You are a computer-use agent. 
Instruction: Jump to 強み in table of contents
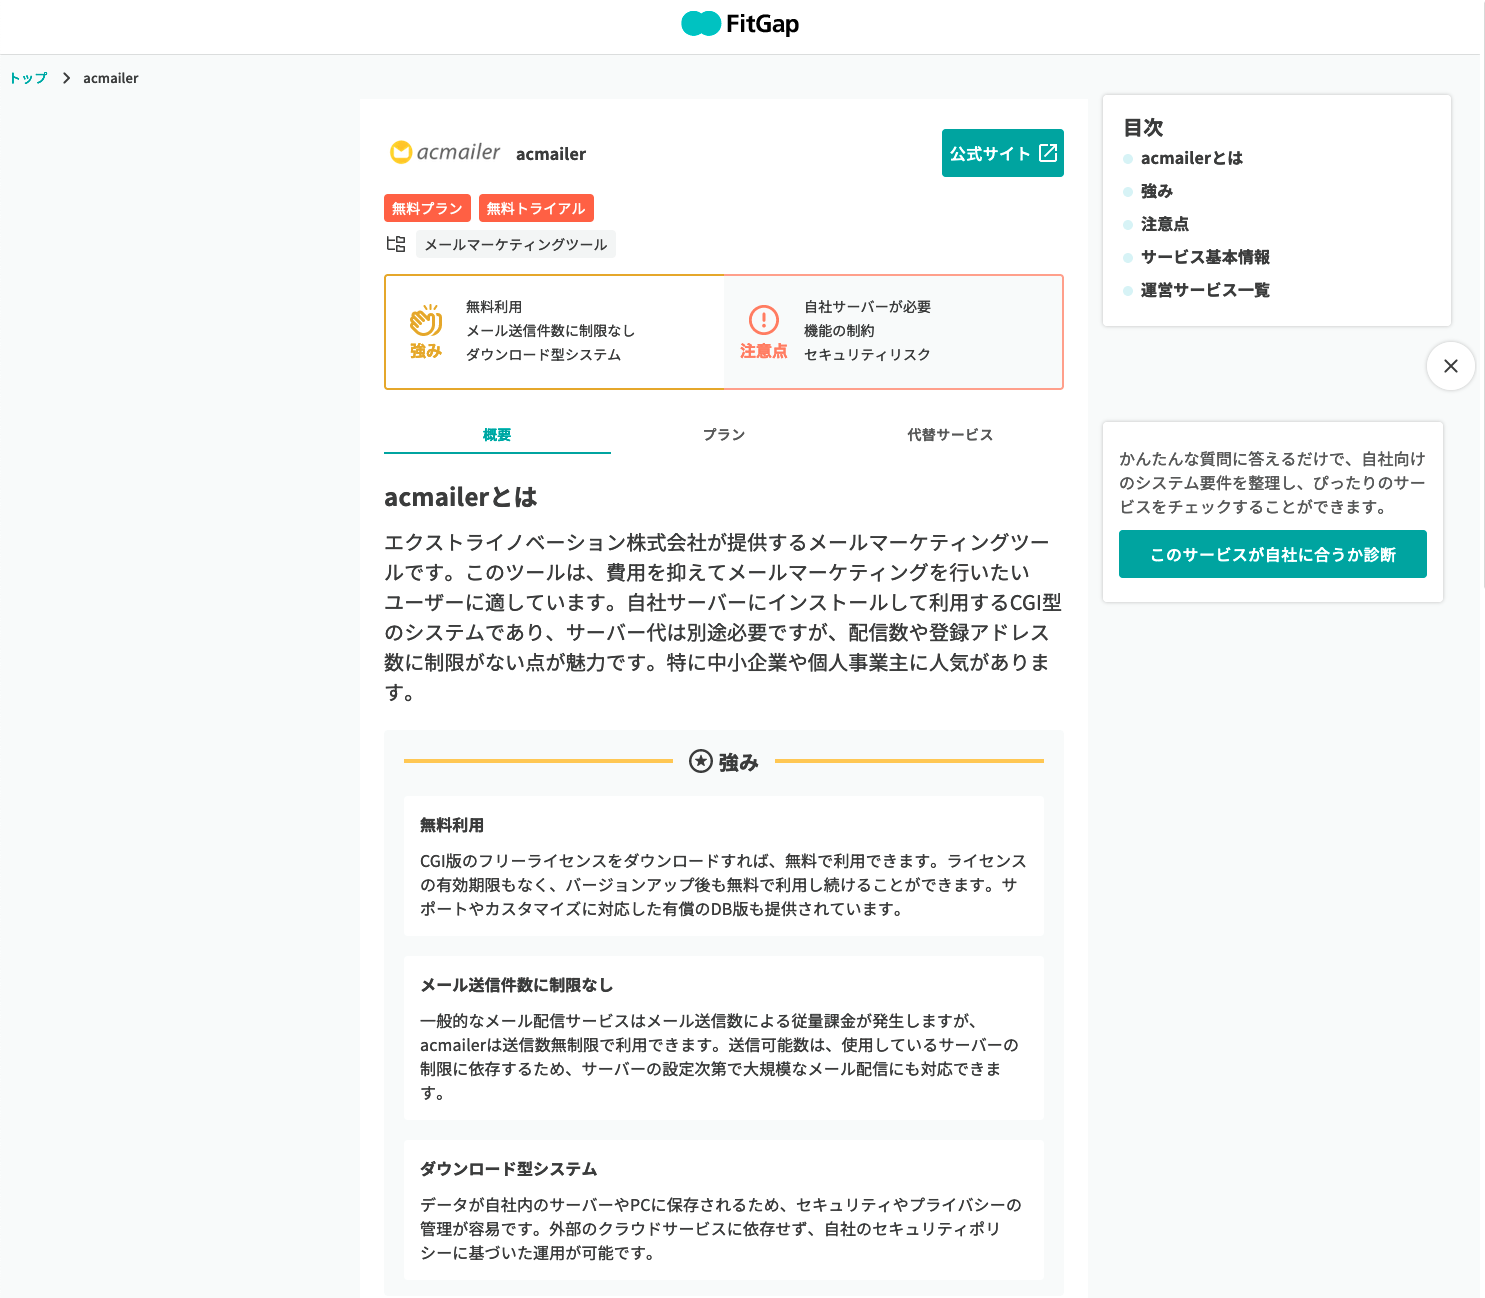pyautogui.click(x=1157, y=191)
